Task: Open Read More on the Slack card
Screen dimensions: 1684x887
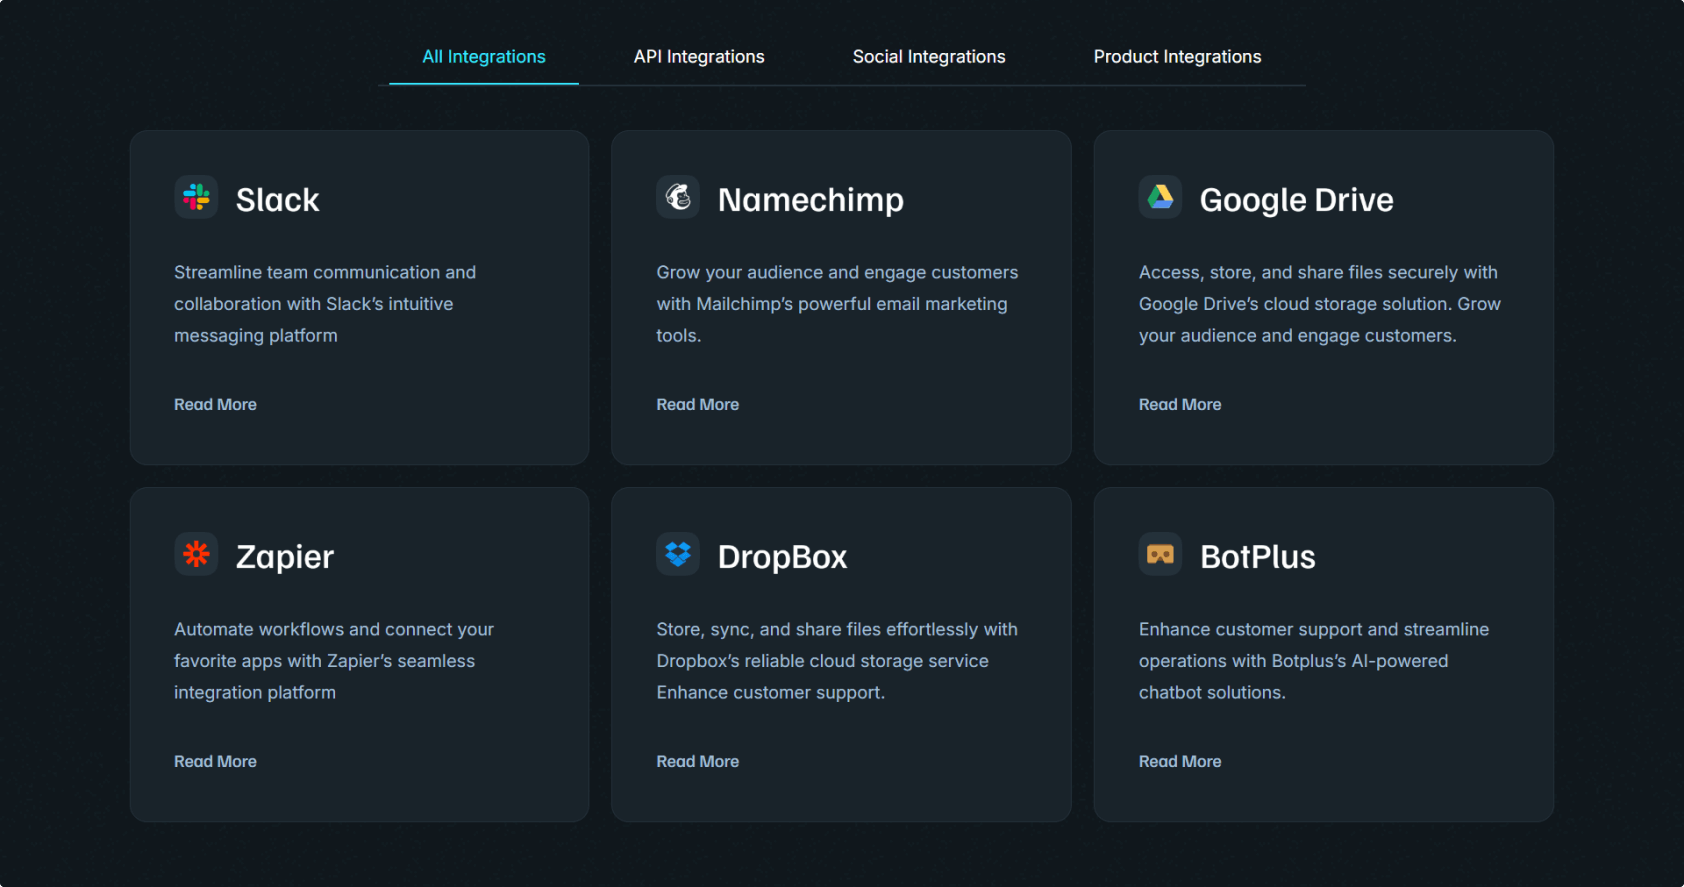Action: 215,404
